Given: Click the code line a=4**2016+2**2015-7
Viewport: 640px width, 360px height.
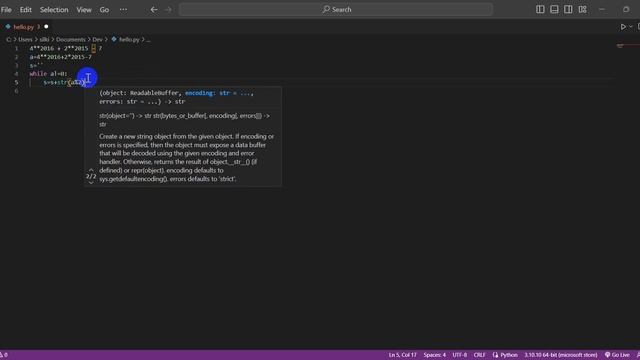Looking at the screenshot, I should pos(60,57).
